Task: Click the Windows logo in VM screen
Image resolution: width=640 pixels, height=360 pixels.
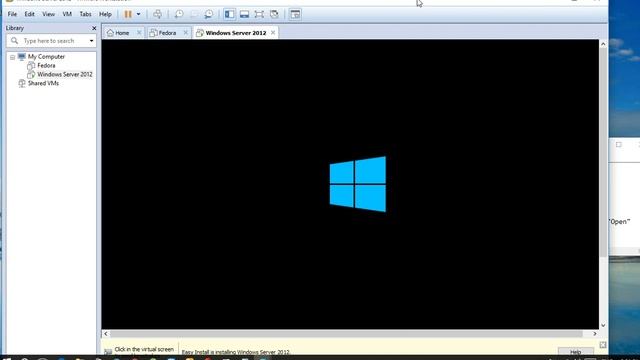Action: [358, 184]
